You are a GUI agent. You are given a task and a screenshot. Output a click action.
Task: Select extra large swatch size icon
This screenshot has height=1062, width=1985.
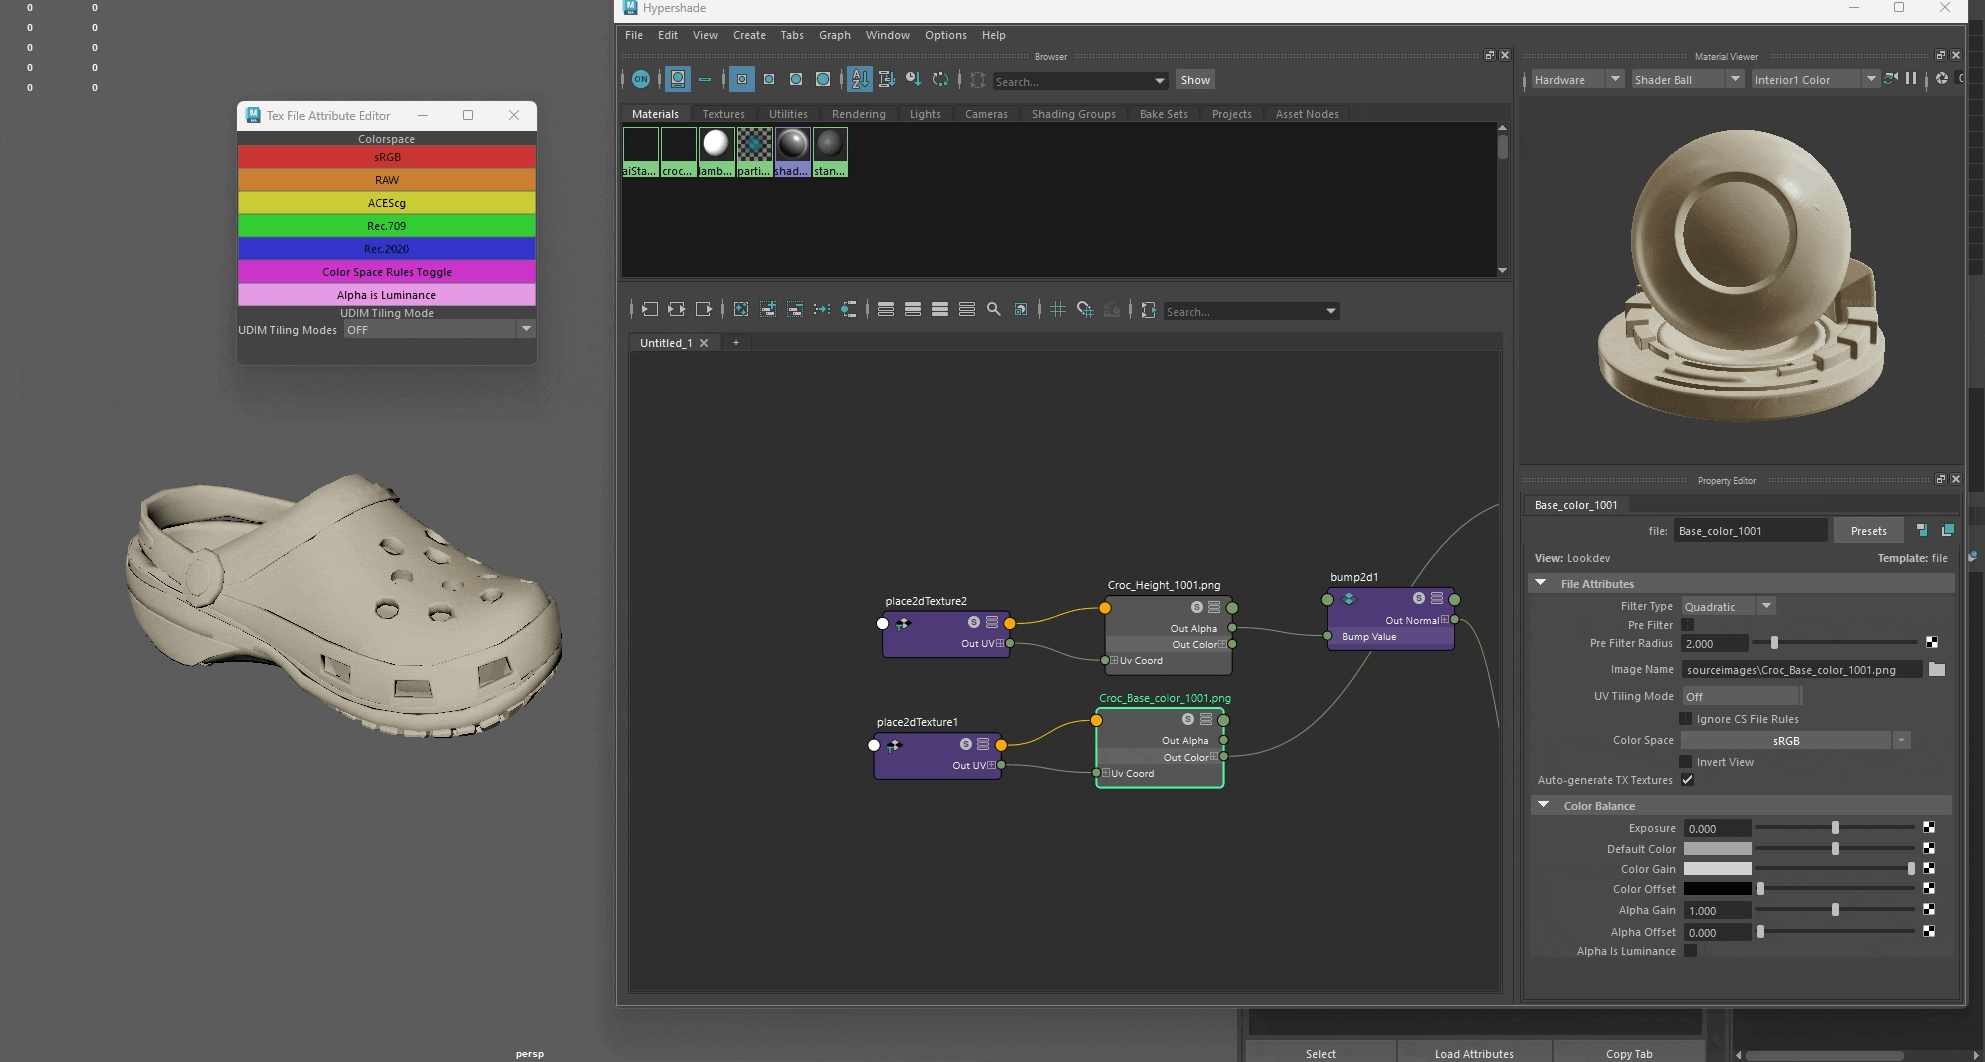point(823,79)
